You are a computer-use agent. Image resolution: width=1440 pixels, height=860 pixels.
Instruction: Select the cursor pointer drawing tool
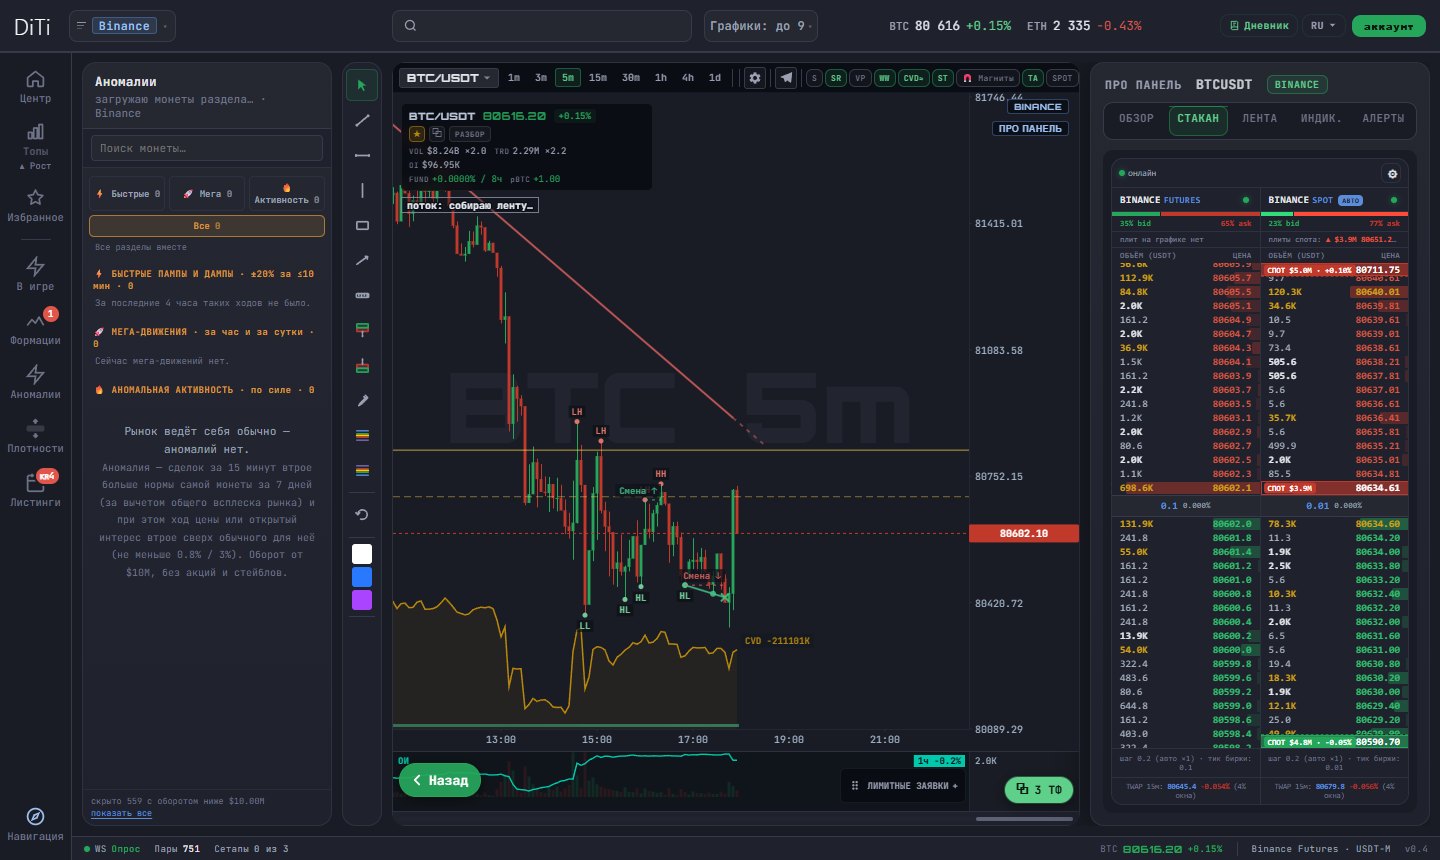pos(362,85)
